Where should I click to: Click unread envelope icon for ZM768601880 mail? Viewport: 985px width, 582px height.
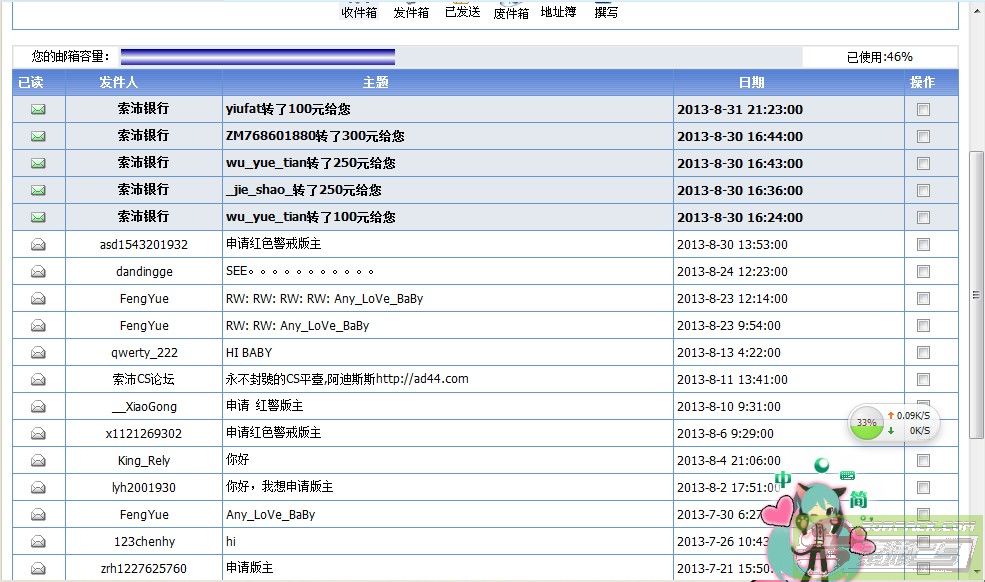(x=38, y=136)
